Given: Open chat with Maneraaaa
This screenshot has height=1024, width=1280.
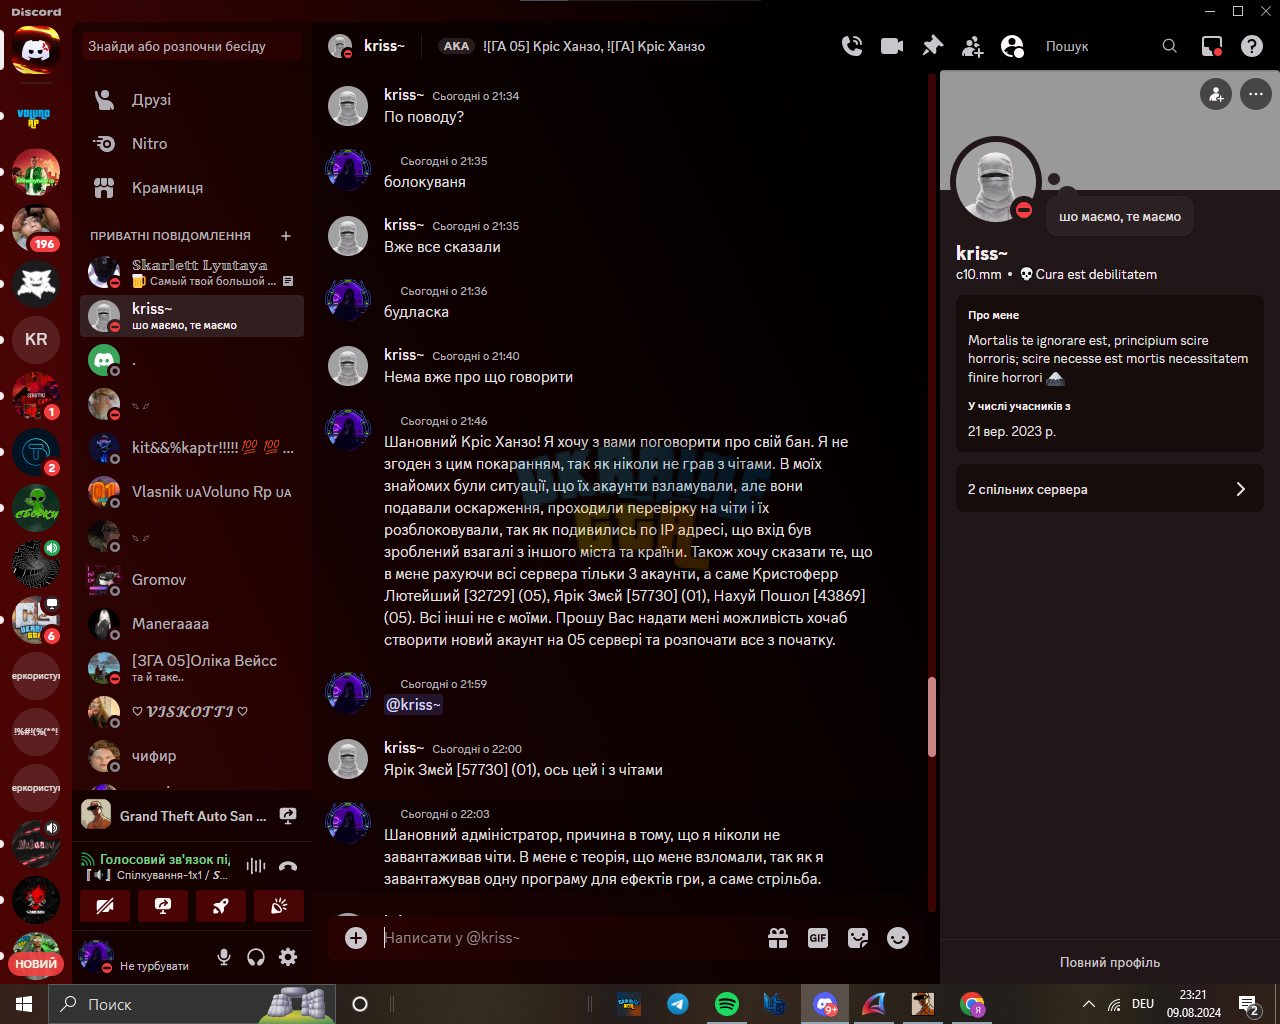Looking at the screenshot, I should (x=192, y=624).
